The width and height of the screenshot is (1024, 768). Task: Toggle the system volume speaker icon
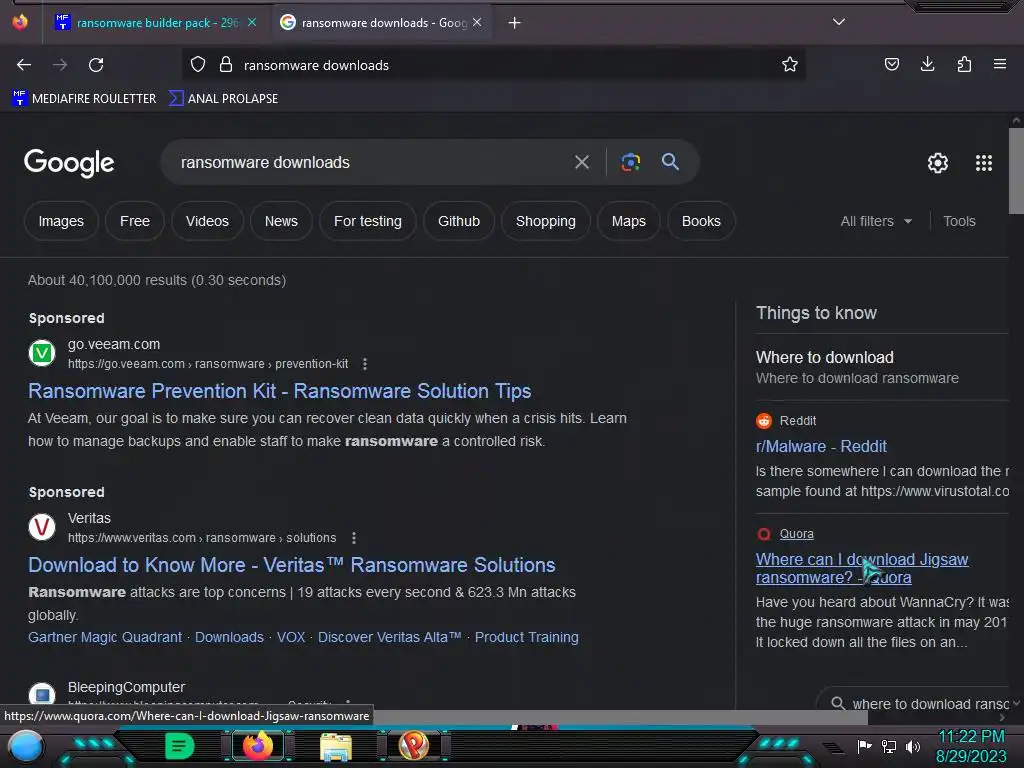click(x=912, y=746)
